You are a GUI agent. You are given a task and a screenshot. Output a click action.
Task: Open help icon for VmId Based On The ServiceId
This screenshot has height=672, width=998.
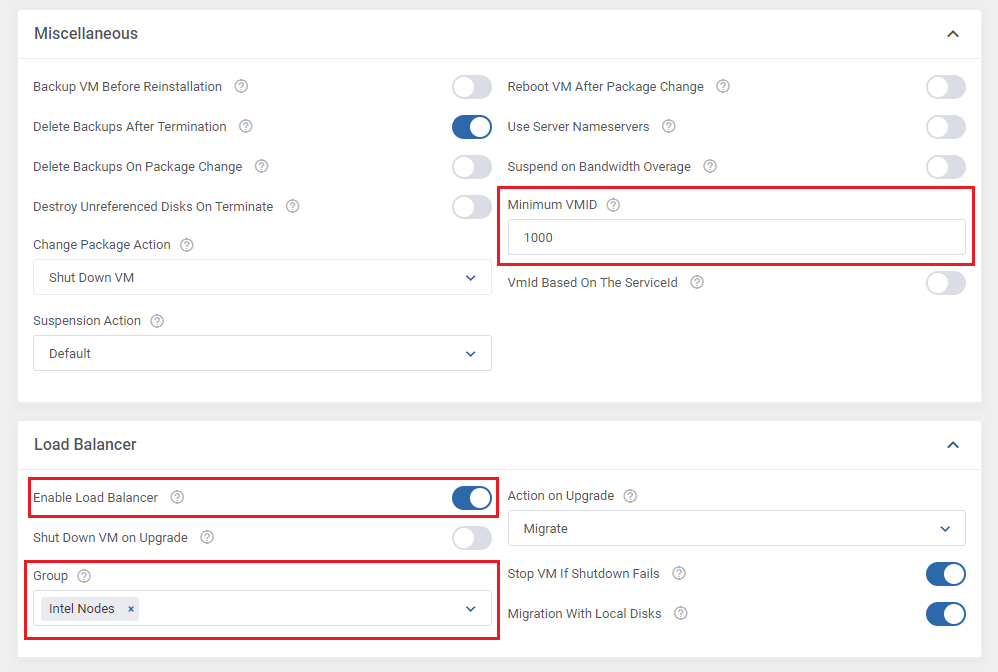(x=697, y=282)
